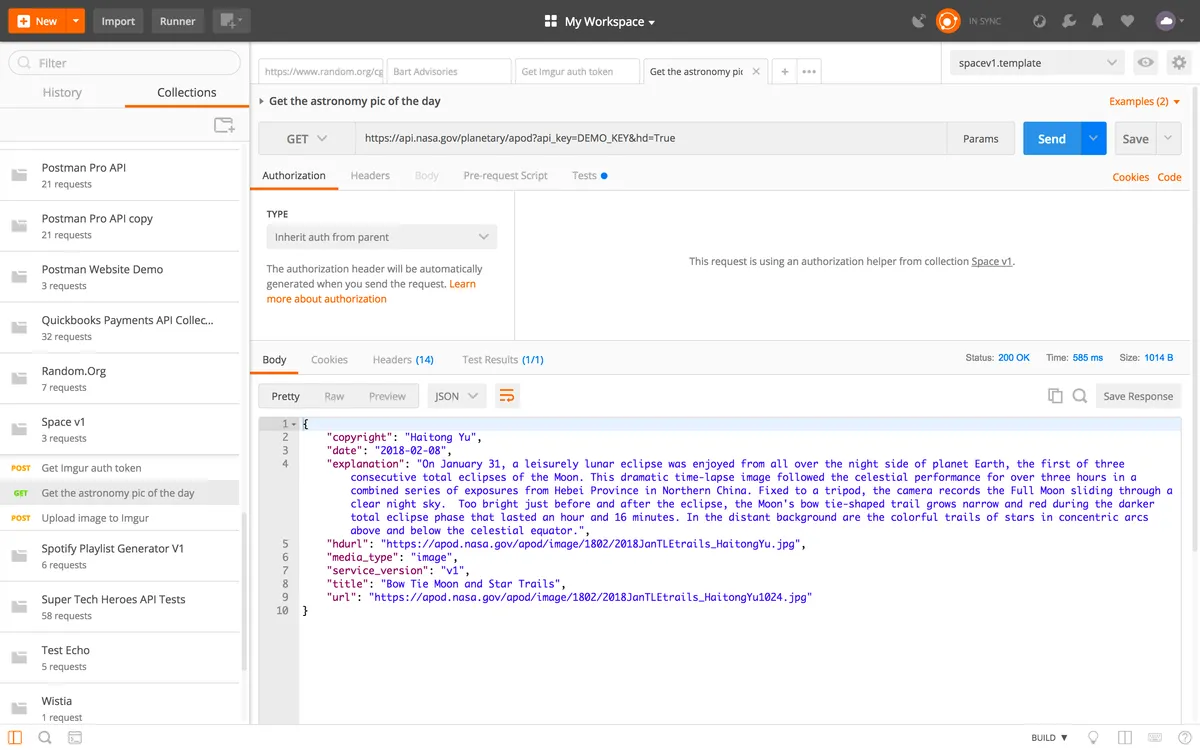This screenshot has width=1200, height=750.
Task: Copy response body to clipboard
Action: click(x=1055, y=396)
